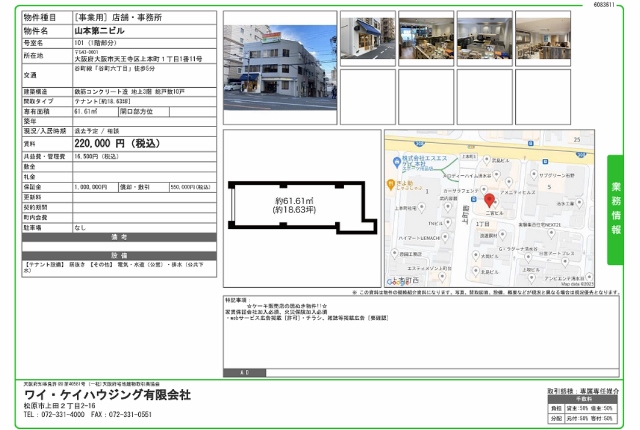This screenshot has width=640, height=430.
Task: Click the AD label bar
Action: click(x=244, y=372)
